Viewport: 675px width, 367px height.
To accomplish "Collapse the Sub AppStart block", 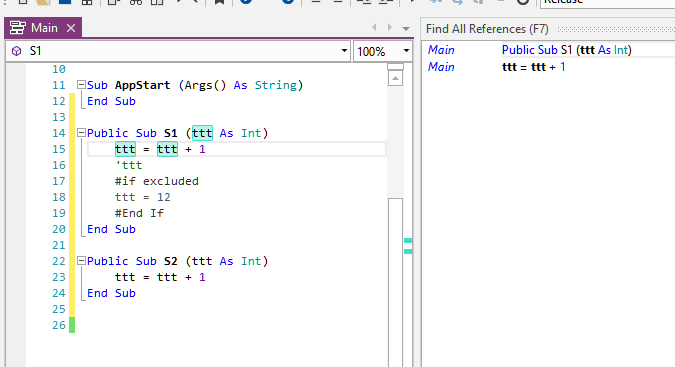I will point(81,85).
